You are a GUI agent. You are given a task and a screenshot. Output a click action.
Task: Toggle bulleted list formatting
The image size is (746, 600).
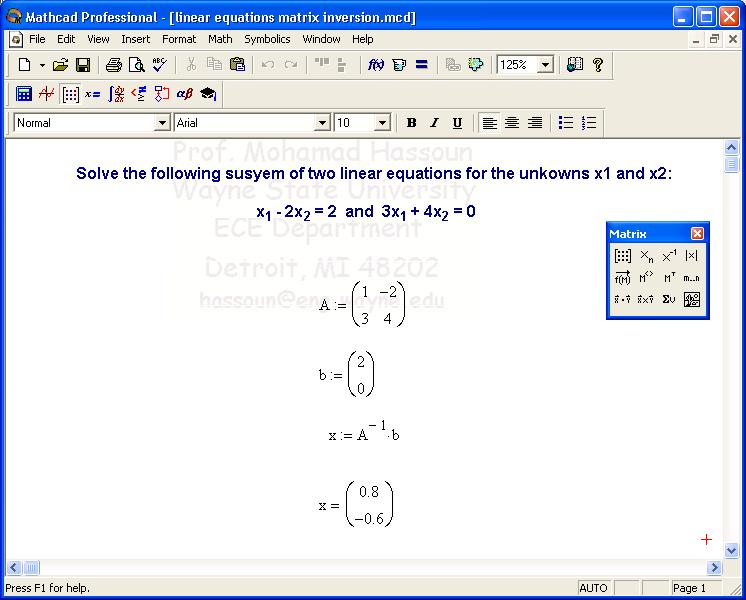[x=566, y=123]
